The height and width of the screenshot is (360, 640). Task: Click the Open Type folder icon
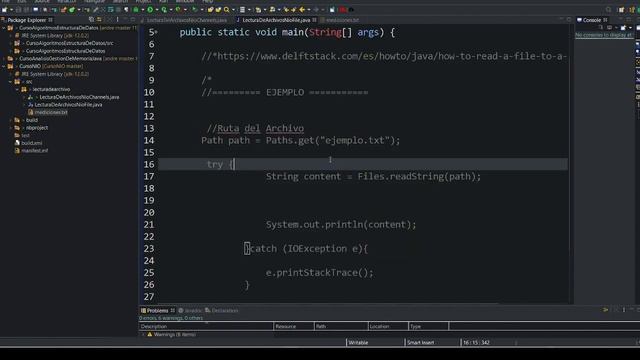pos(211,9)
